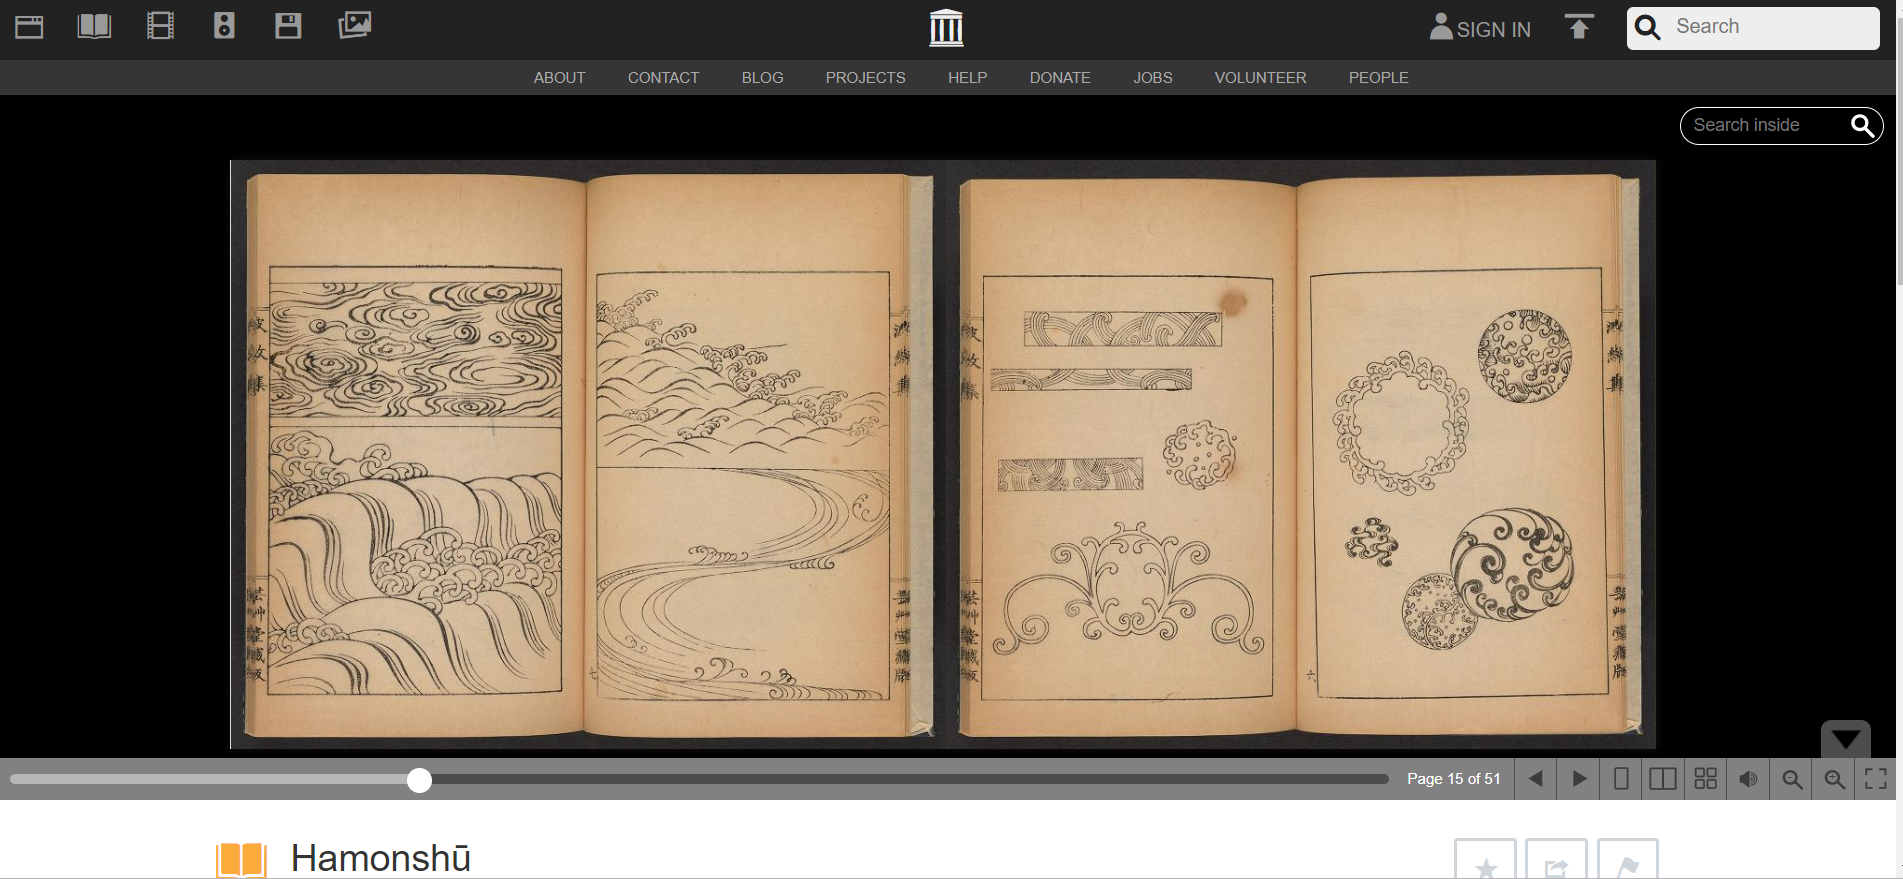Favorite this item with the star
This screenshot has height=879, width=1903.
coord(1486,862)
